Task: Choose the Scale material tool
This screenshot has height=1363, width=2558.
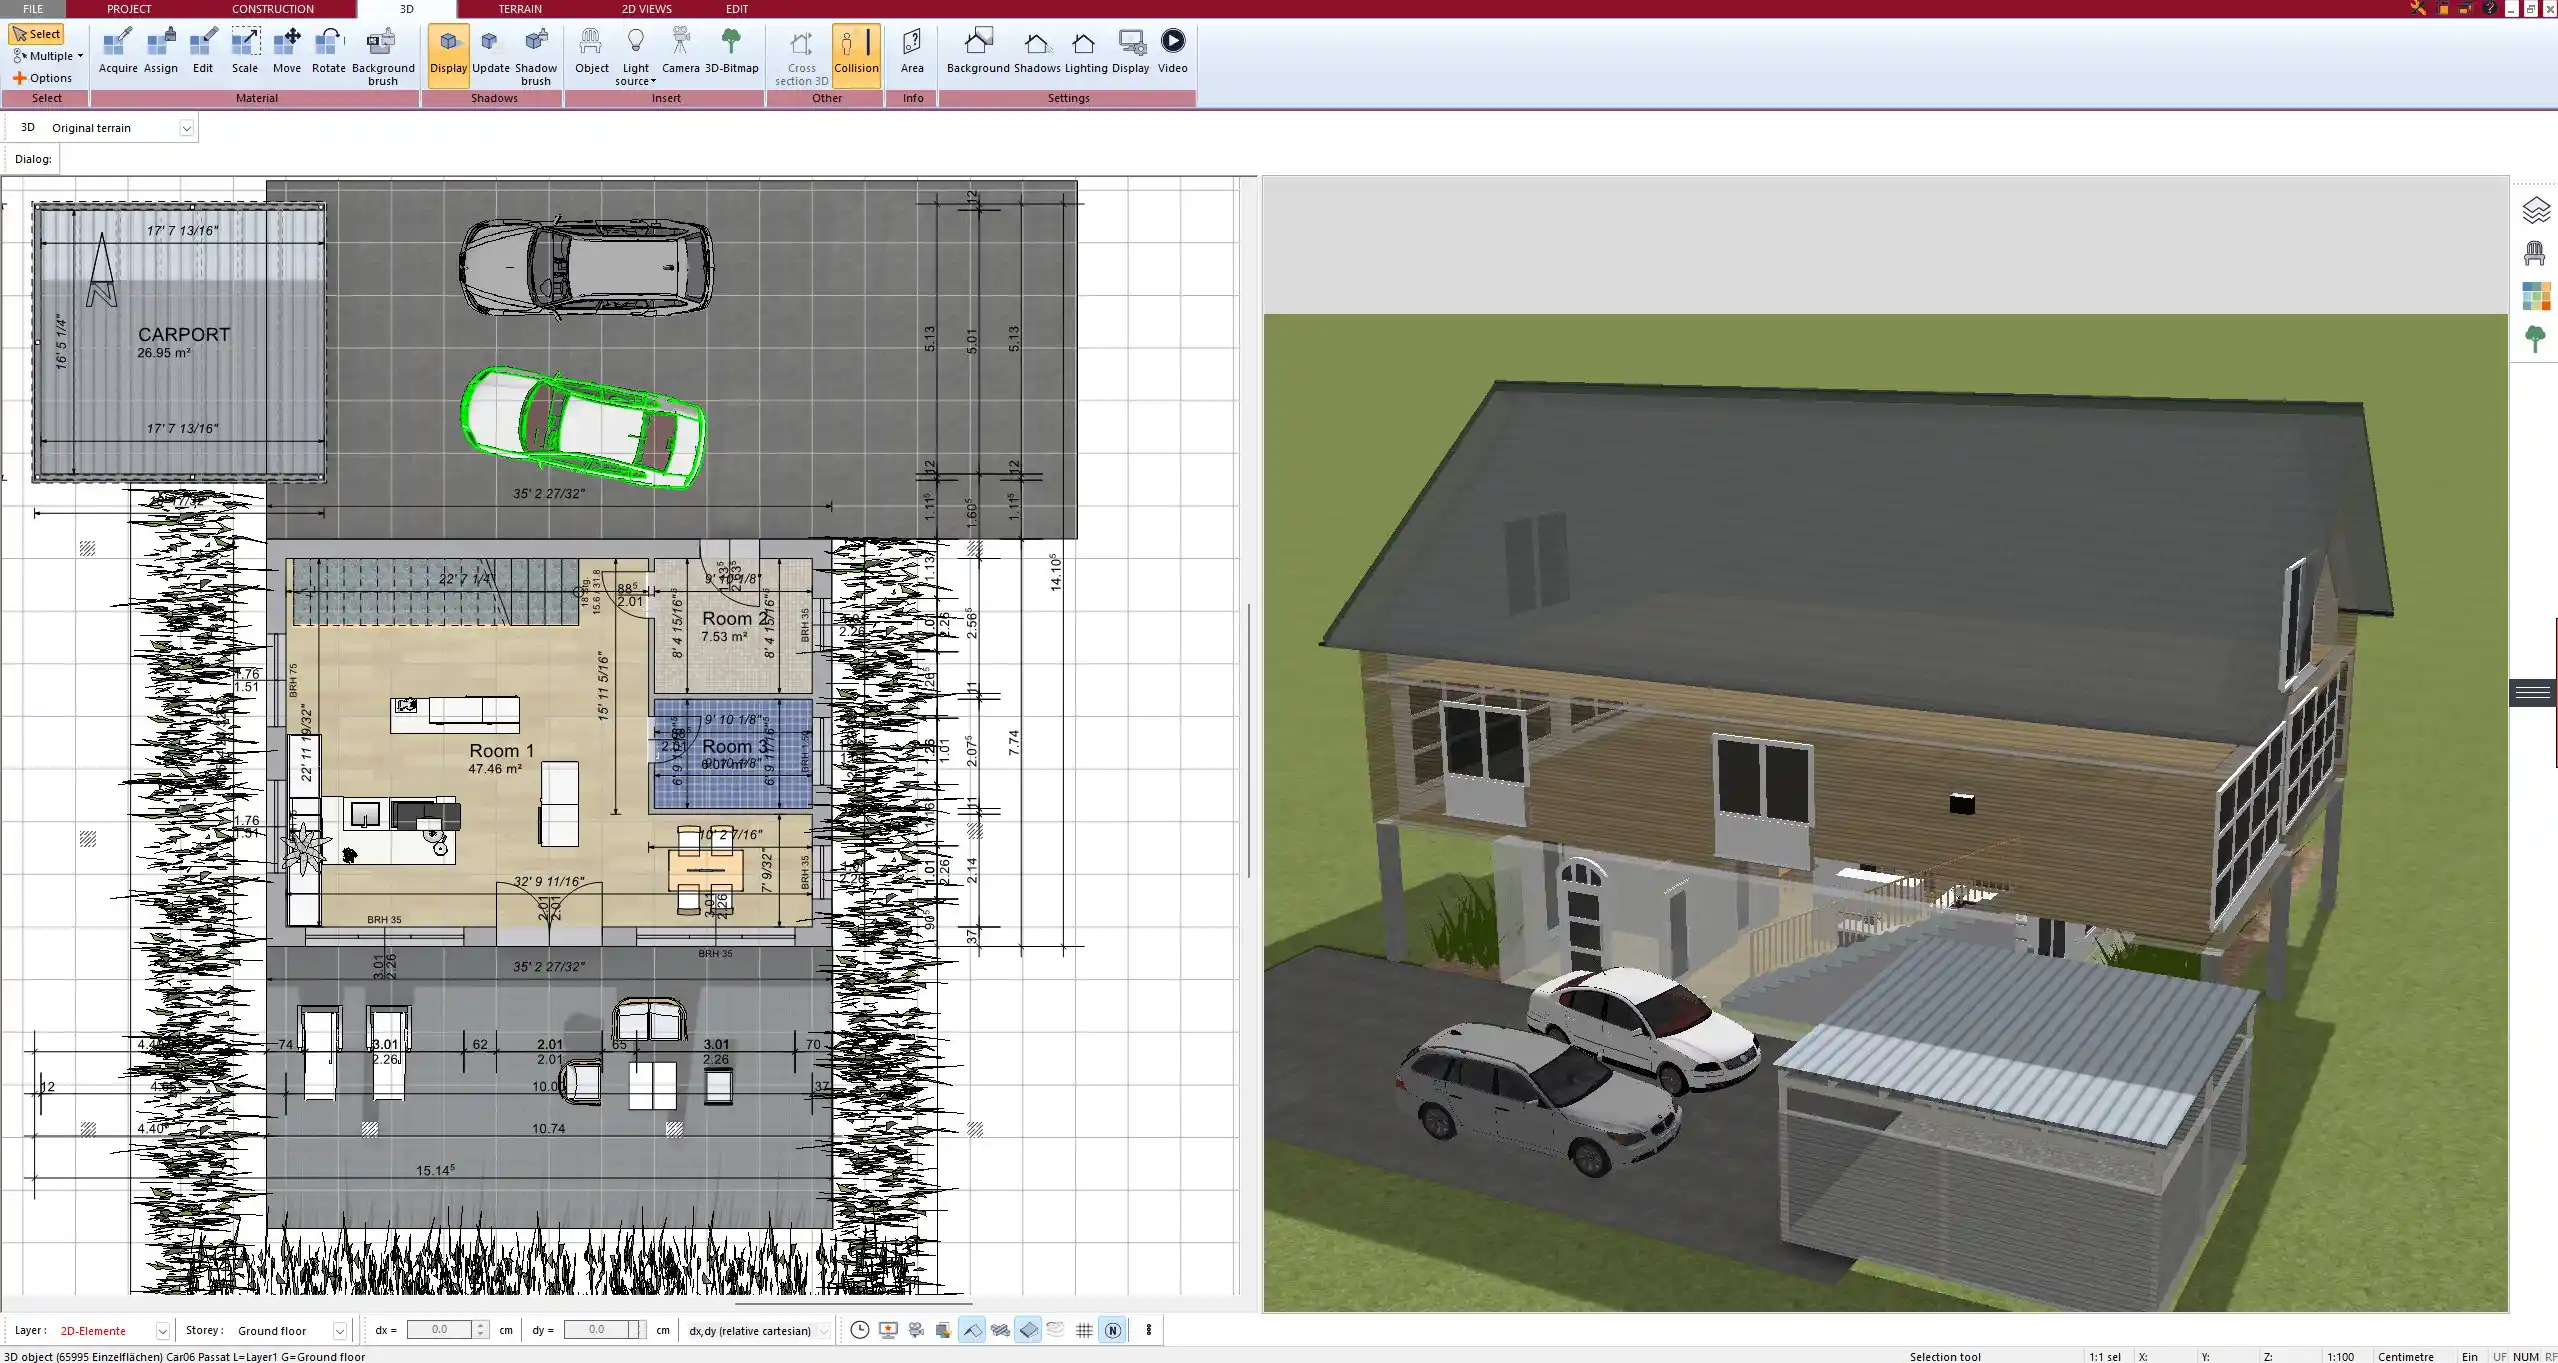Action: coord(245,51)
